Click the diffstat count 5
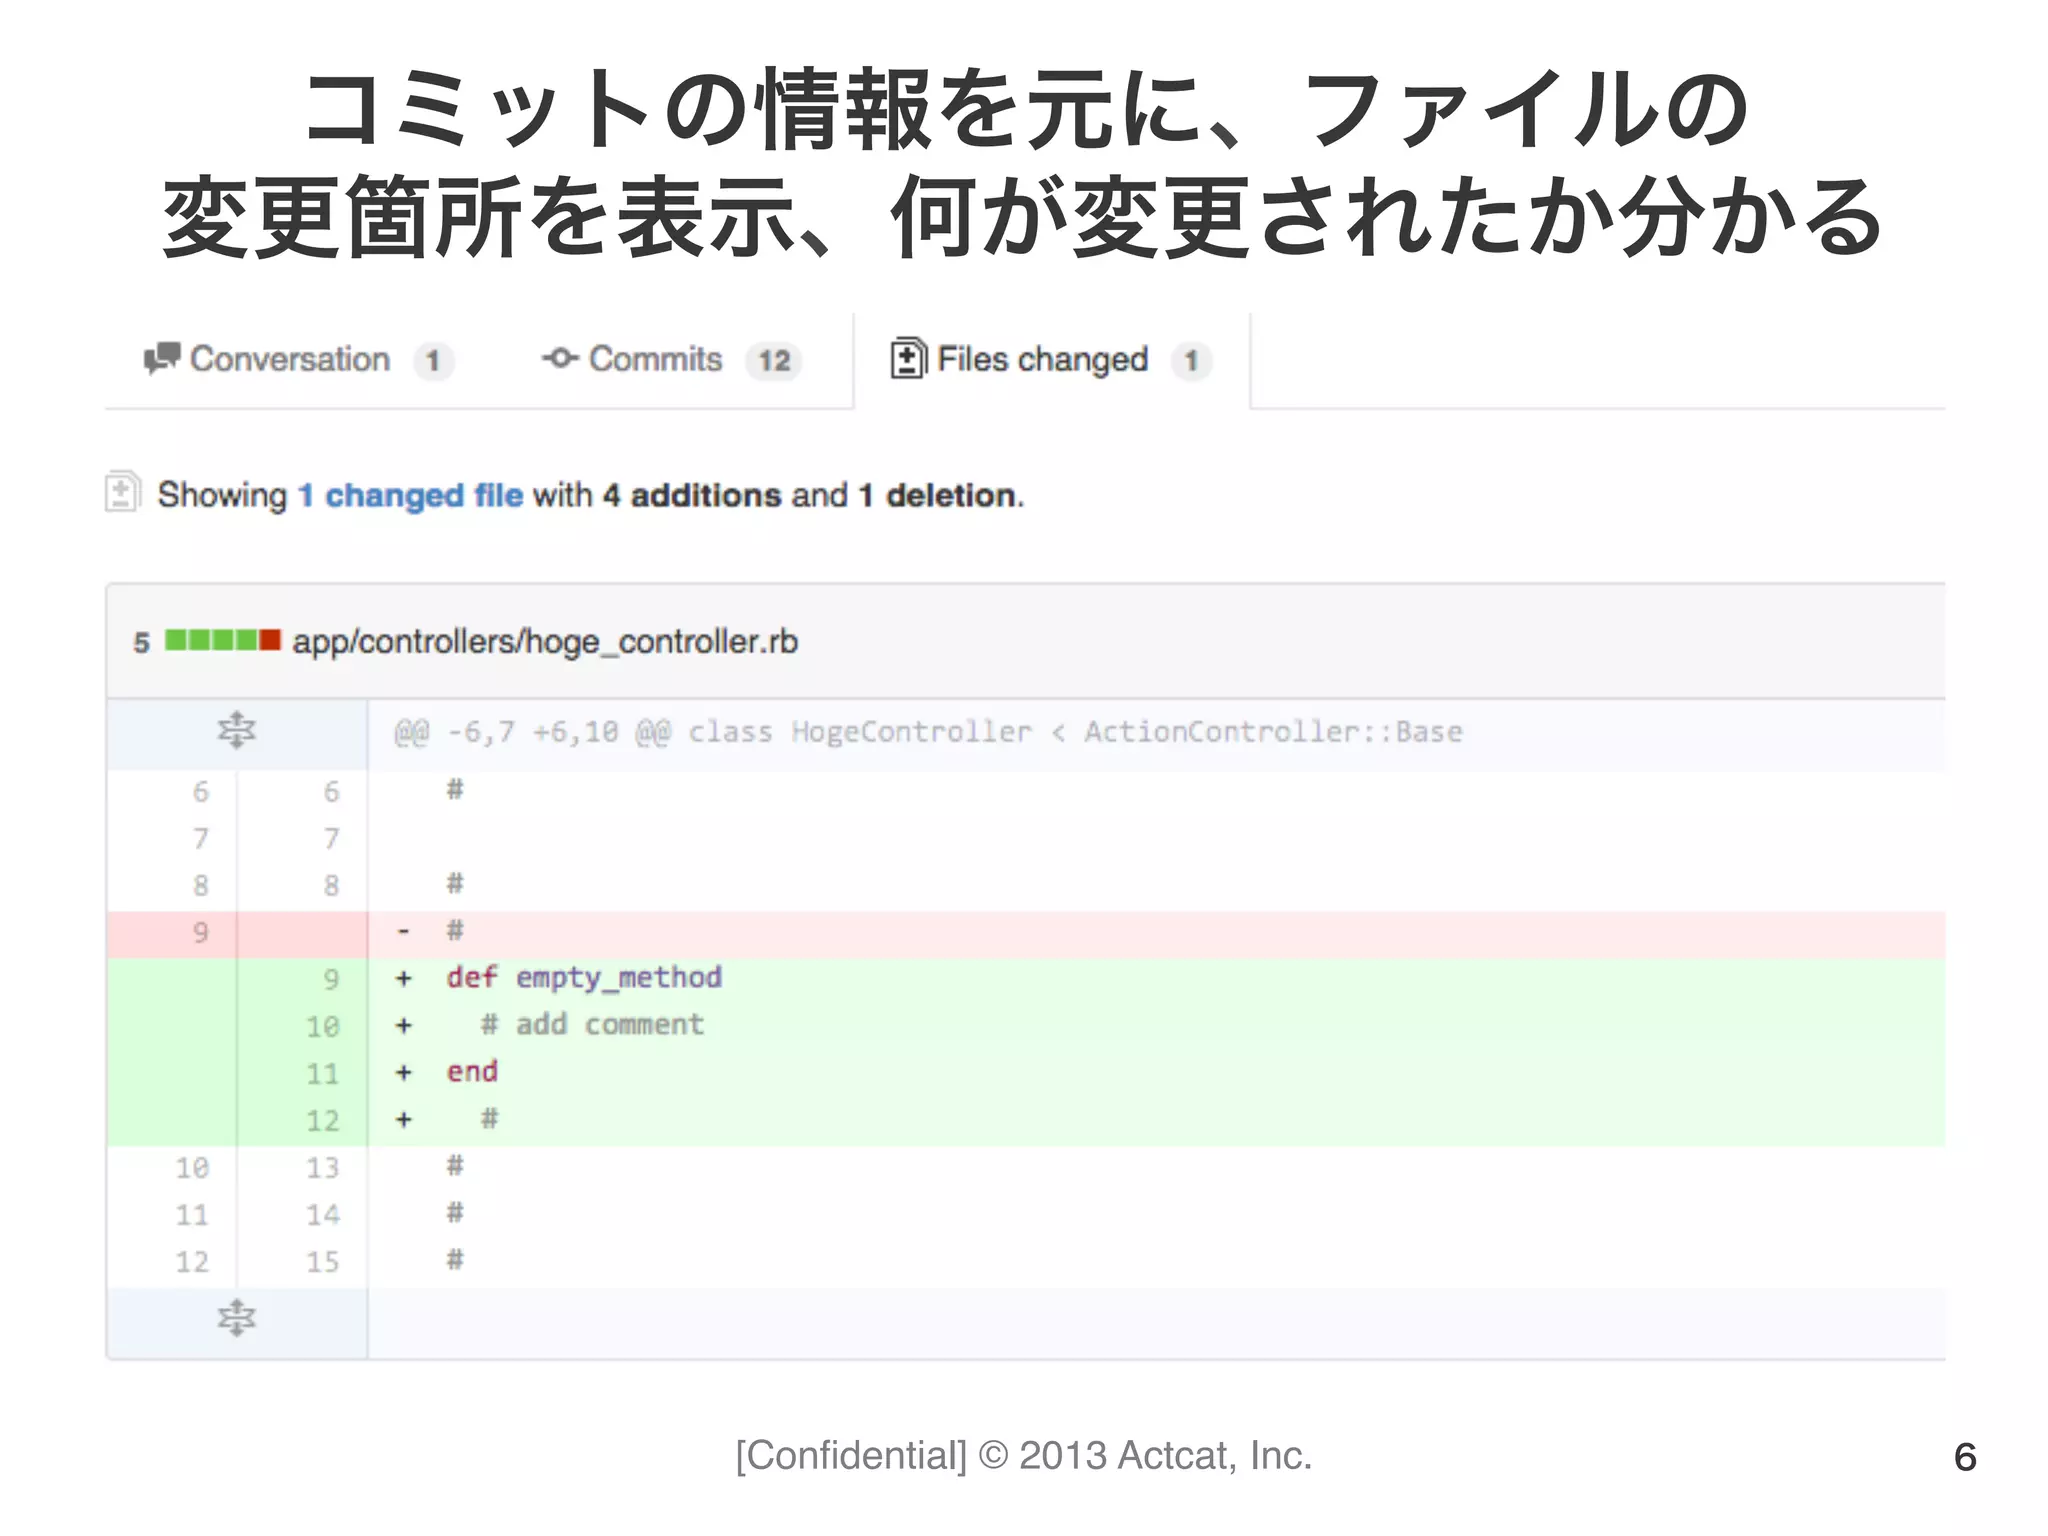Image resolution: width=2048 pixels, height=1536 pixels. click(x=142, y=643)
